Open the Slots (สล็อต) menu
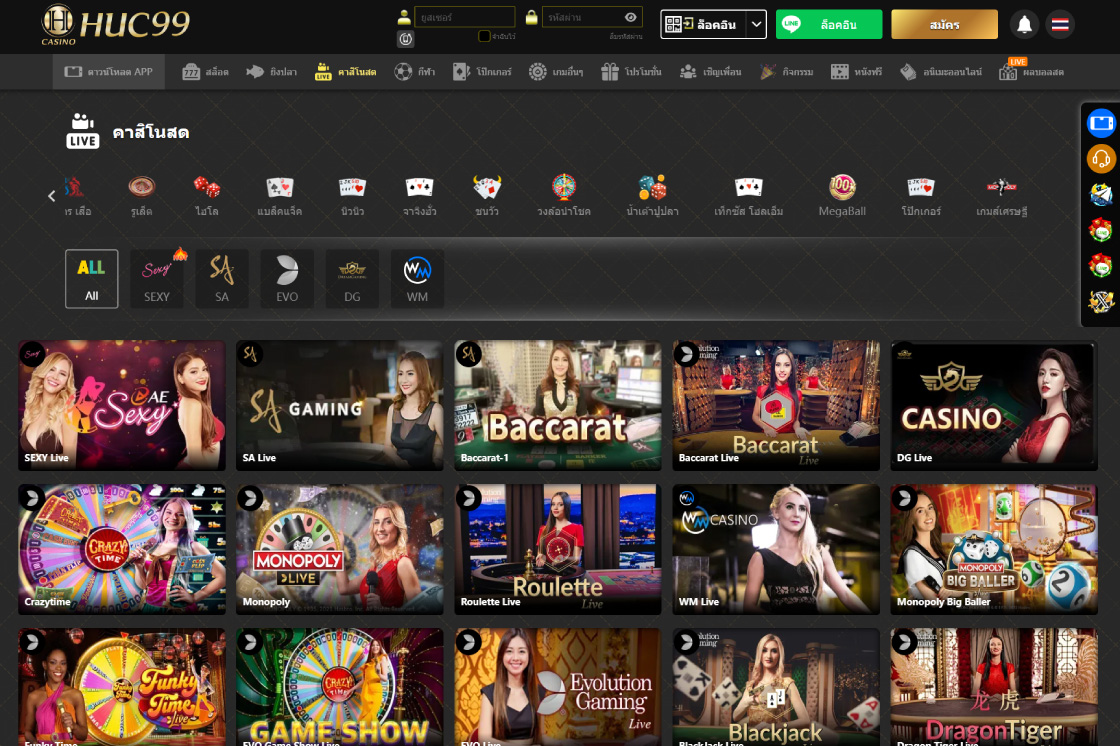This screenshot has width=1120, height=746. pyautogui.click(x=206, y=72)
